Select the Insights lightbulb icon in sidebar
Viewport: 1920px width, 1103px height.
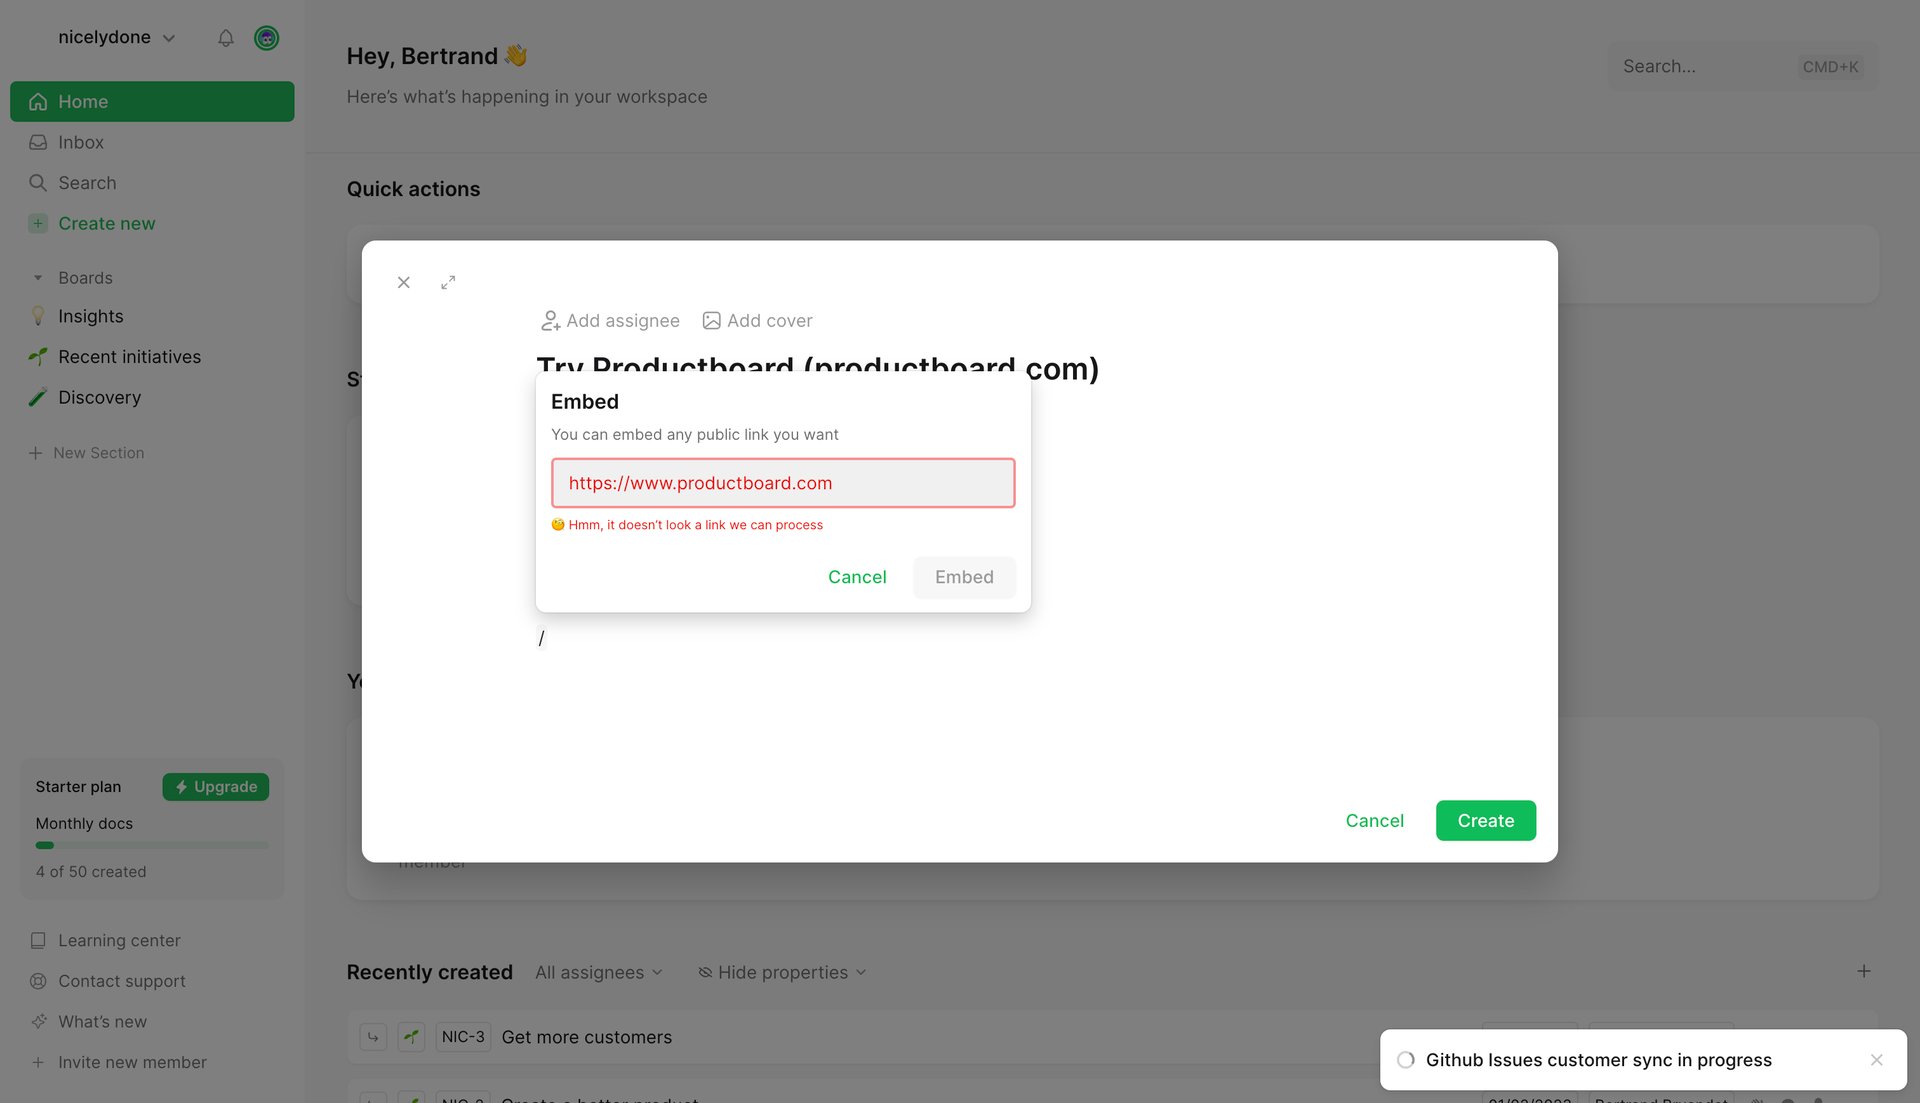[38, 316]
